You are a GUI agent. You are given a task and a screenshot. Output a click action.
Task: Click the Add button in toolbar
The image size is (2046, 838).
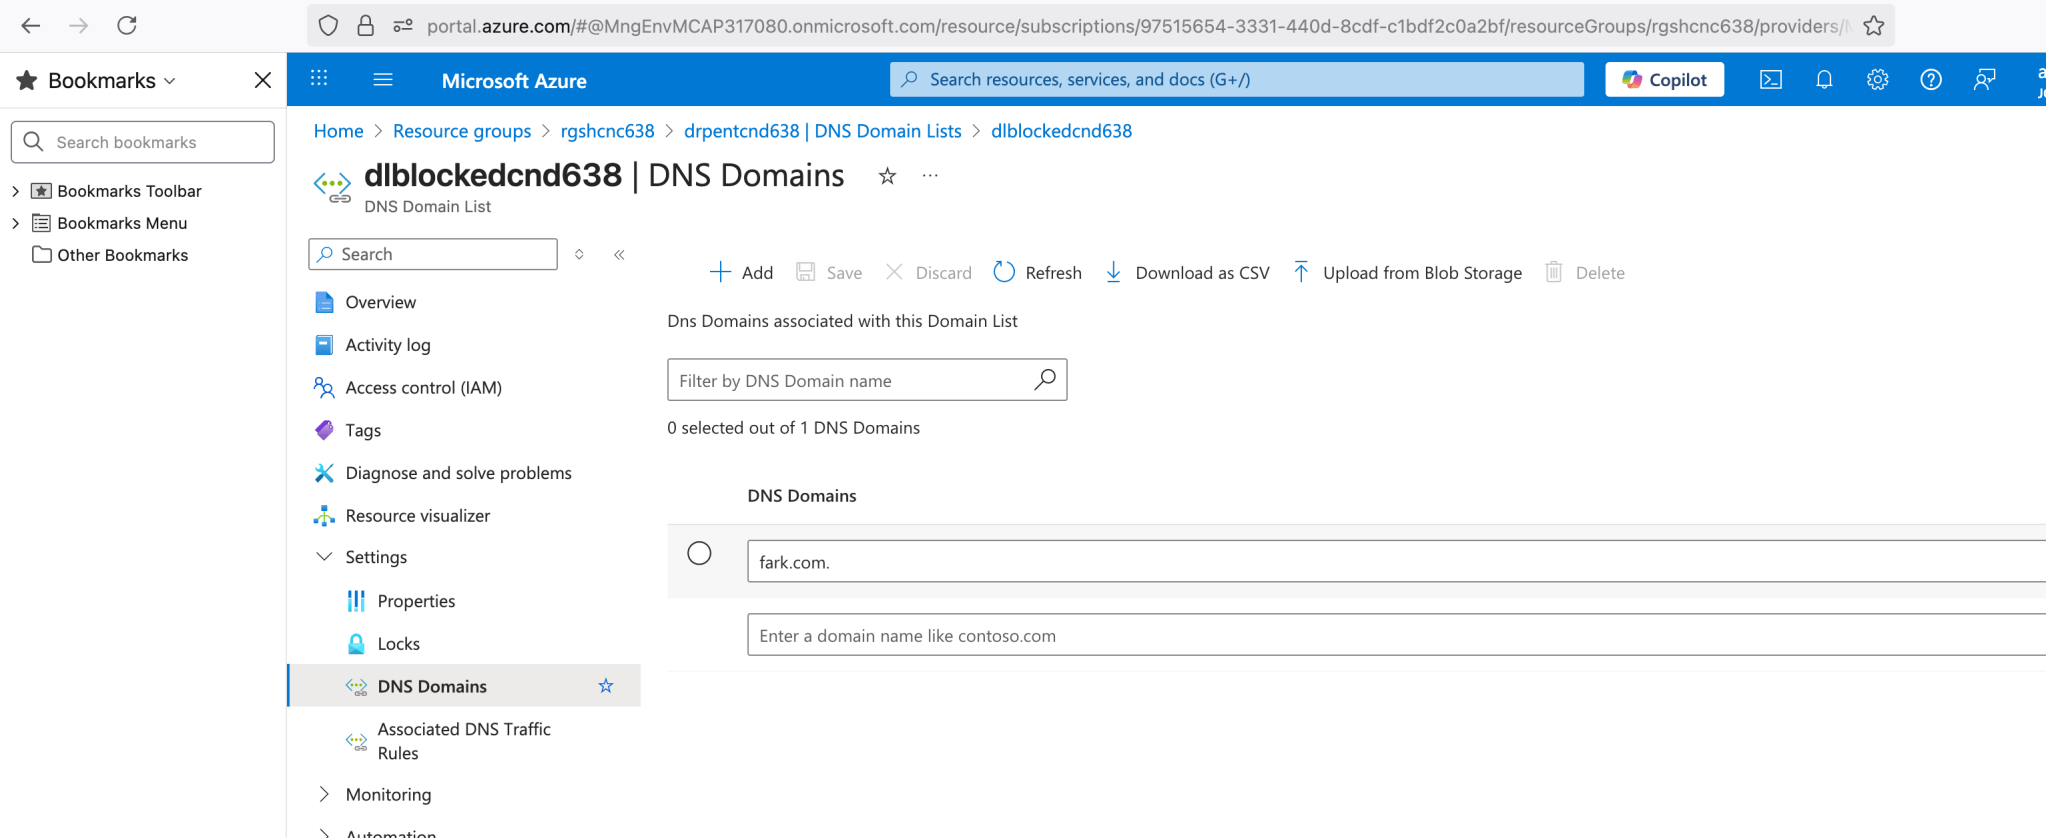741,273
